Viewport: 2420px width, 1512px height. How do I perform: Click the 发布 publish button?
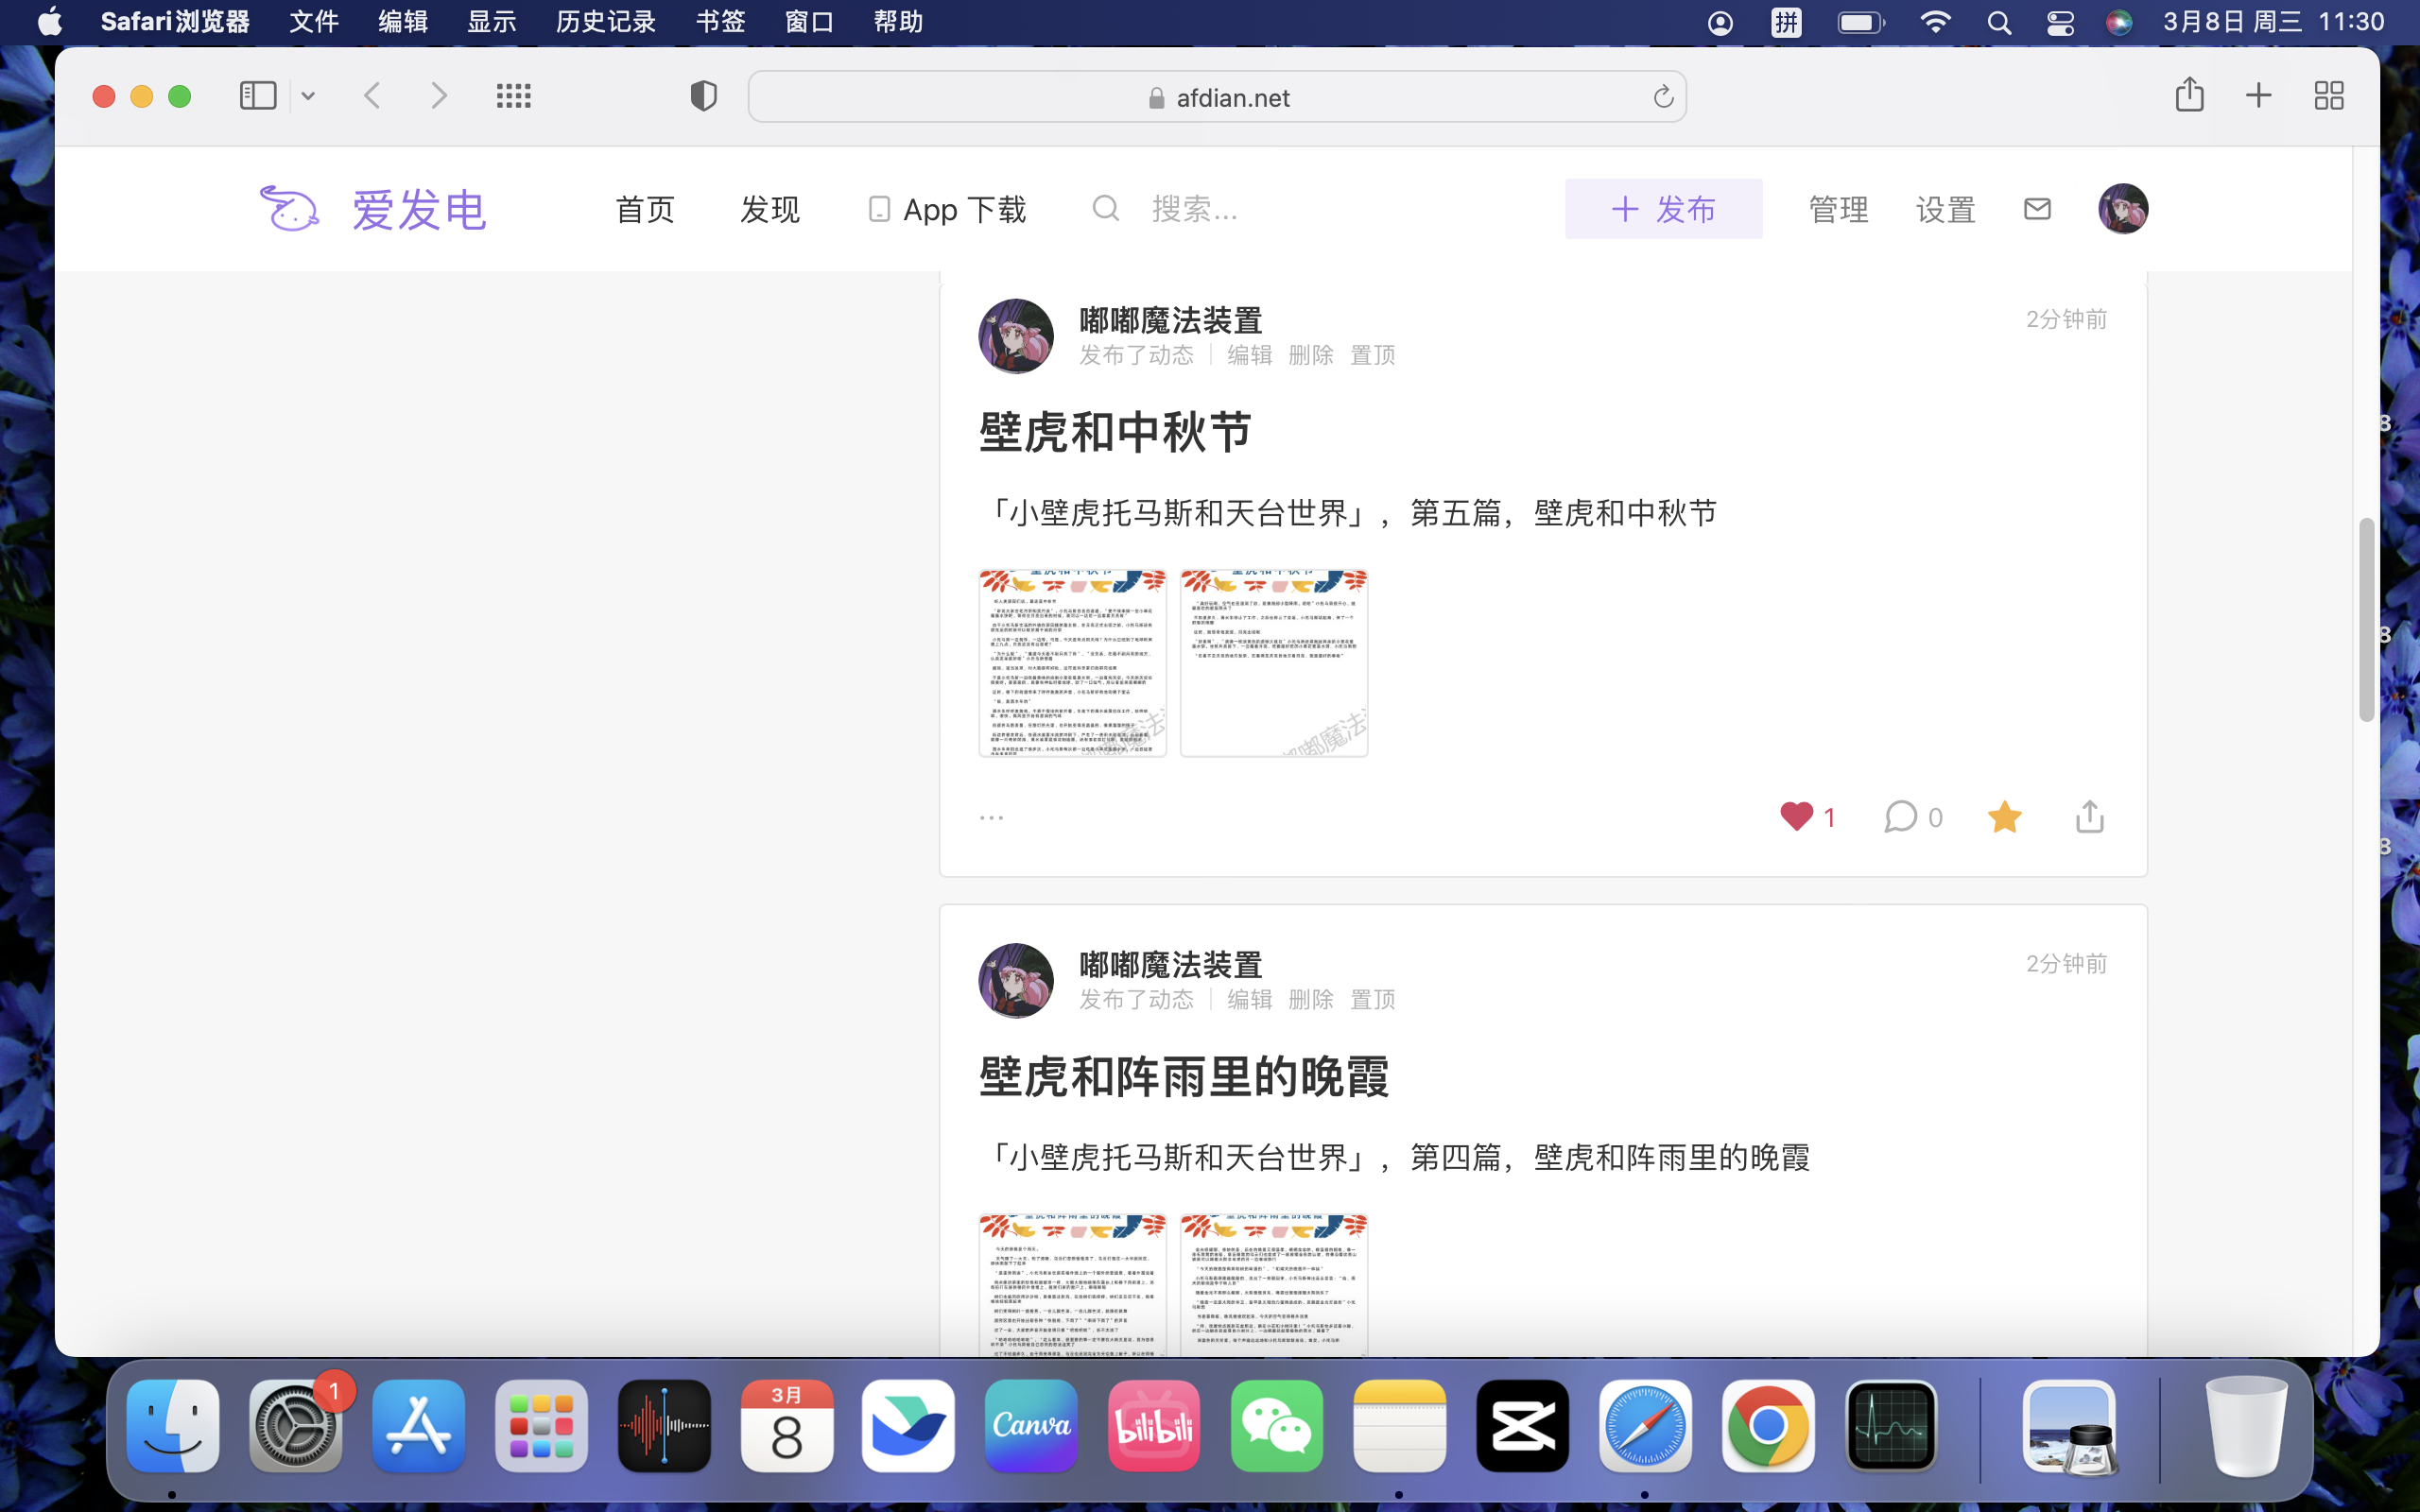[1663, 208]
